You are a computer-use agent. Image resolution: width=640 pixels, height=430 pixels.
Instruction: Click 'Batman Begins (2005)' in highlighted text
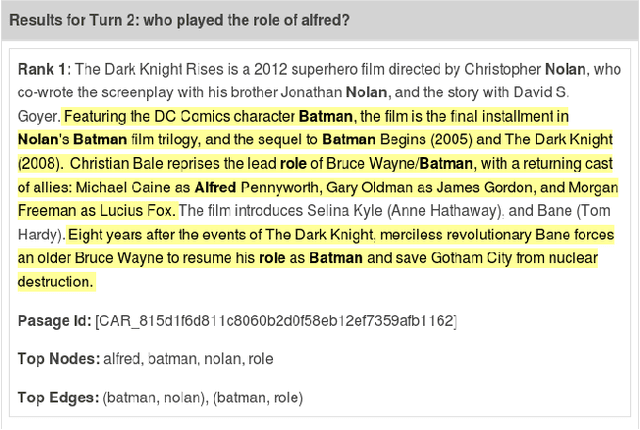click(x=392, y=139)
